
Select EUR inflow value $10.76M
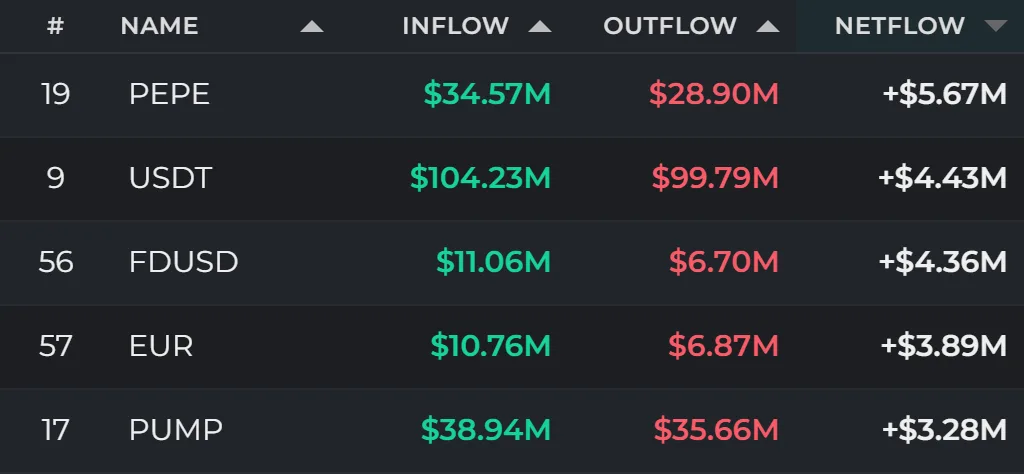pyautogui.click(x=490, y=346)
